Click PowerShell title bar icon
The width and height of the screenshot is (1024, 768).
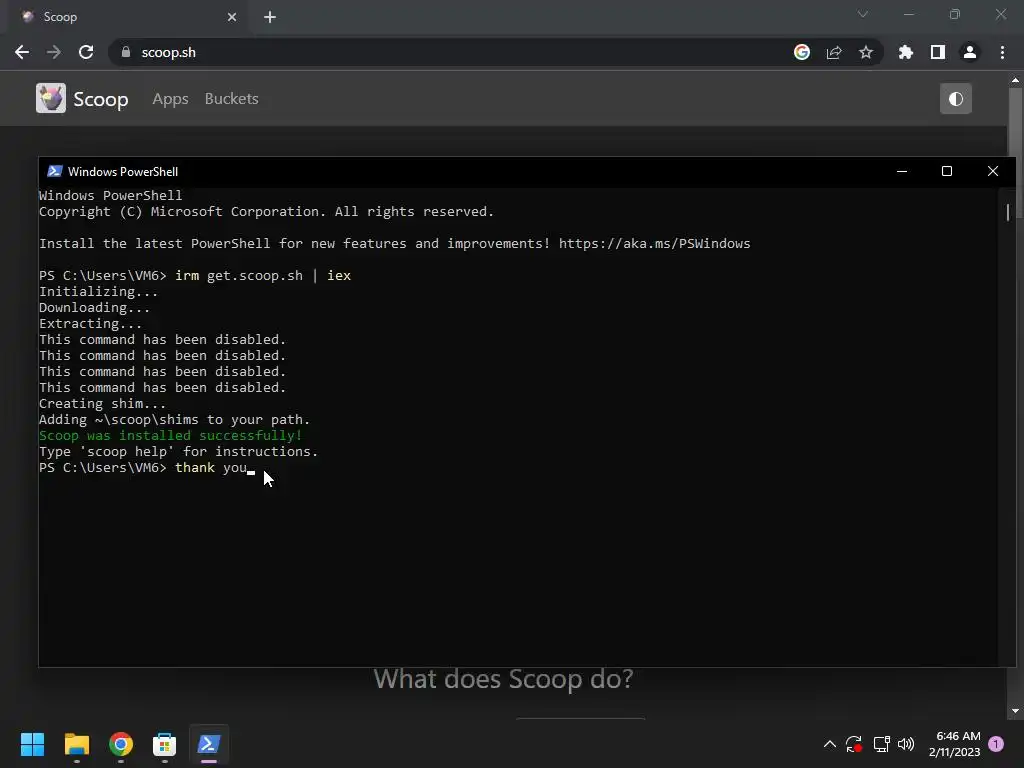pyautogui.click(x=55, y=171)
